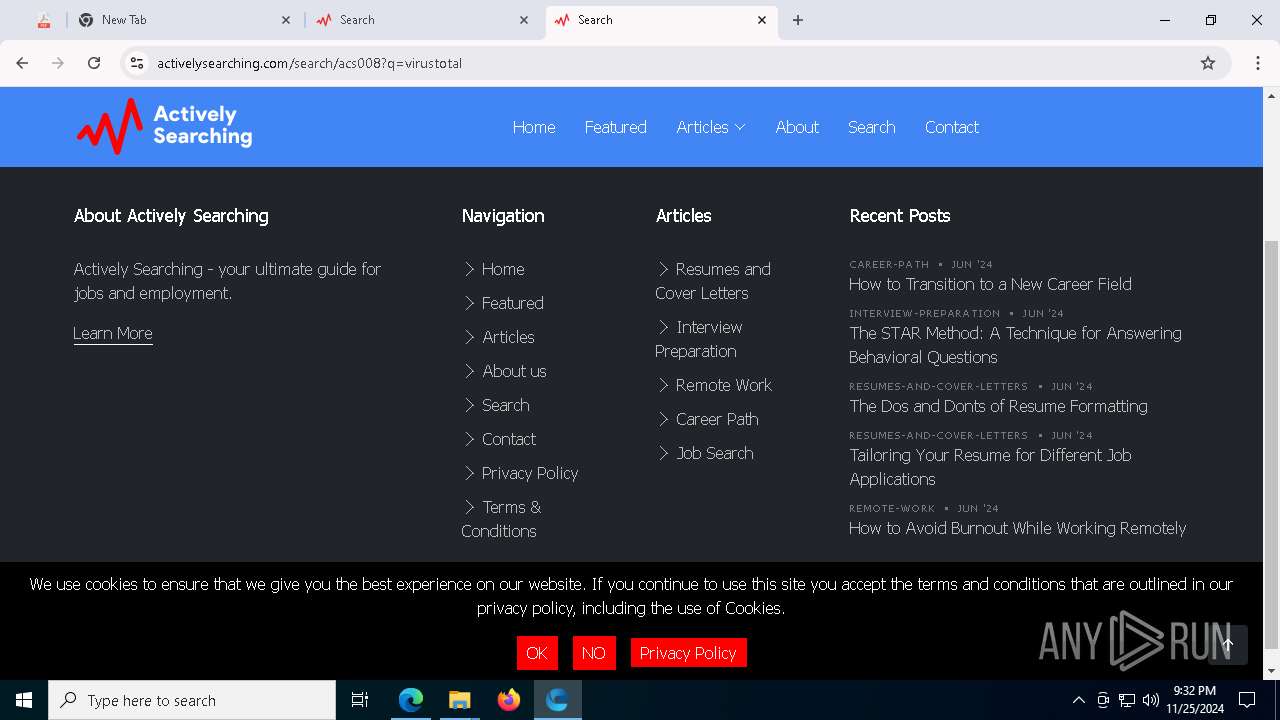Image resolution: width=1280 pixels, height=720 pixels.
Task: Open Home in the top navigation
Action: [x=534, y=127]
